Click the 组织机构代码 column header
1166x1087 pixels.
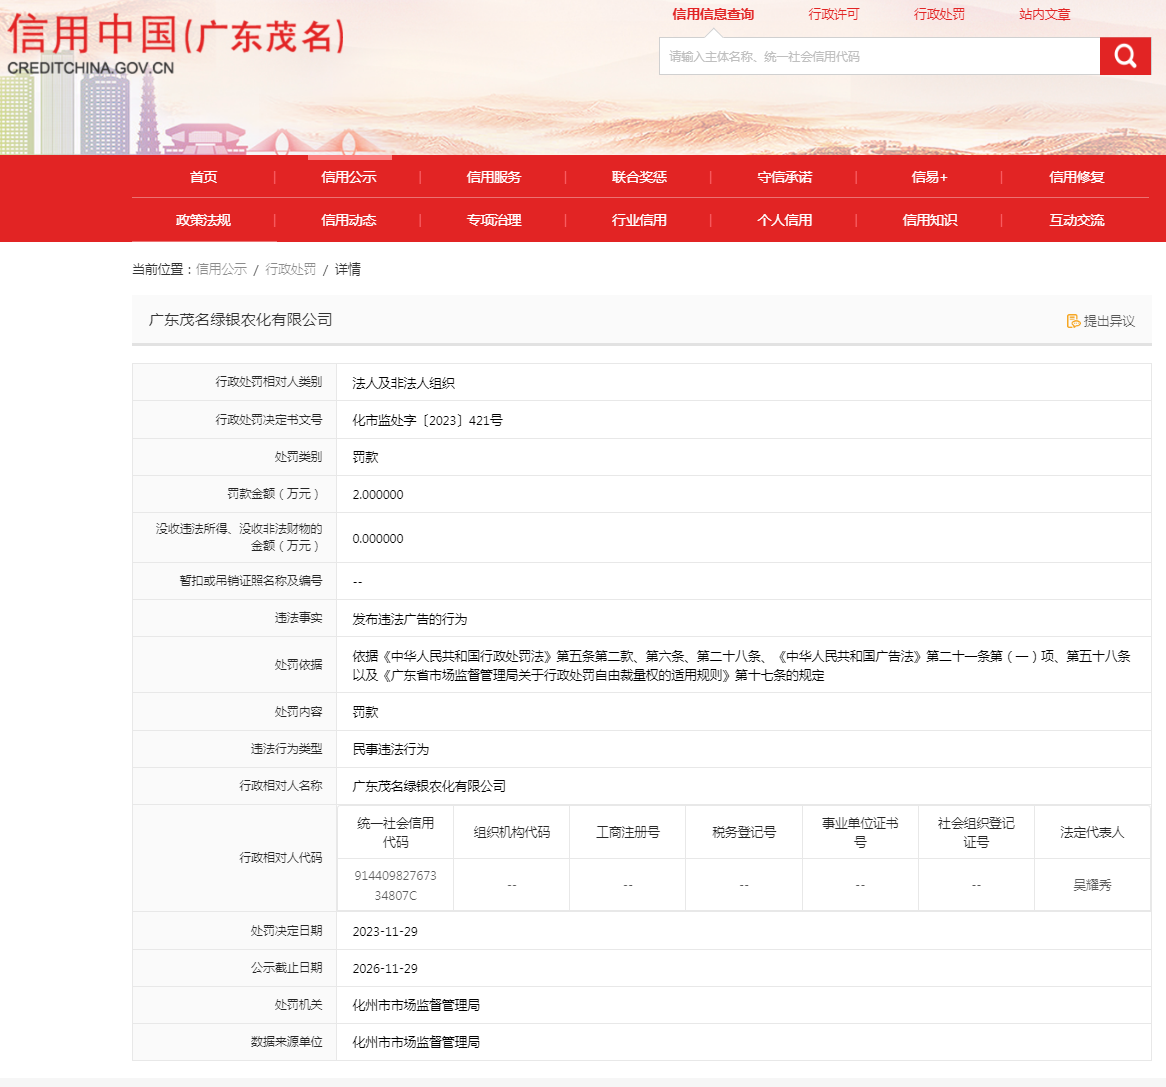tap(512, 832)
